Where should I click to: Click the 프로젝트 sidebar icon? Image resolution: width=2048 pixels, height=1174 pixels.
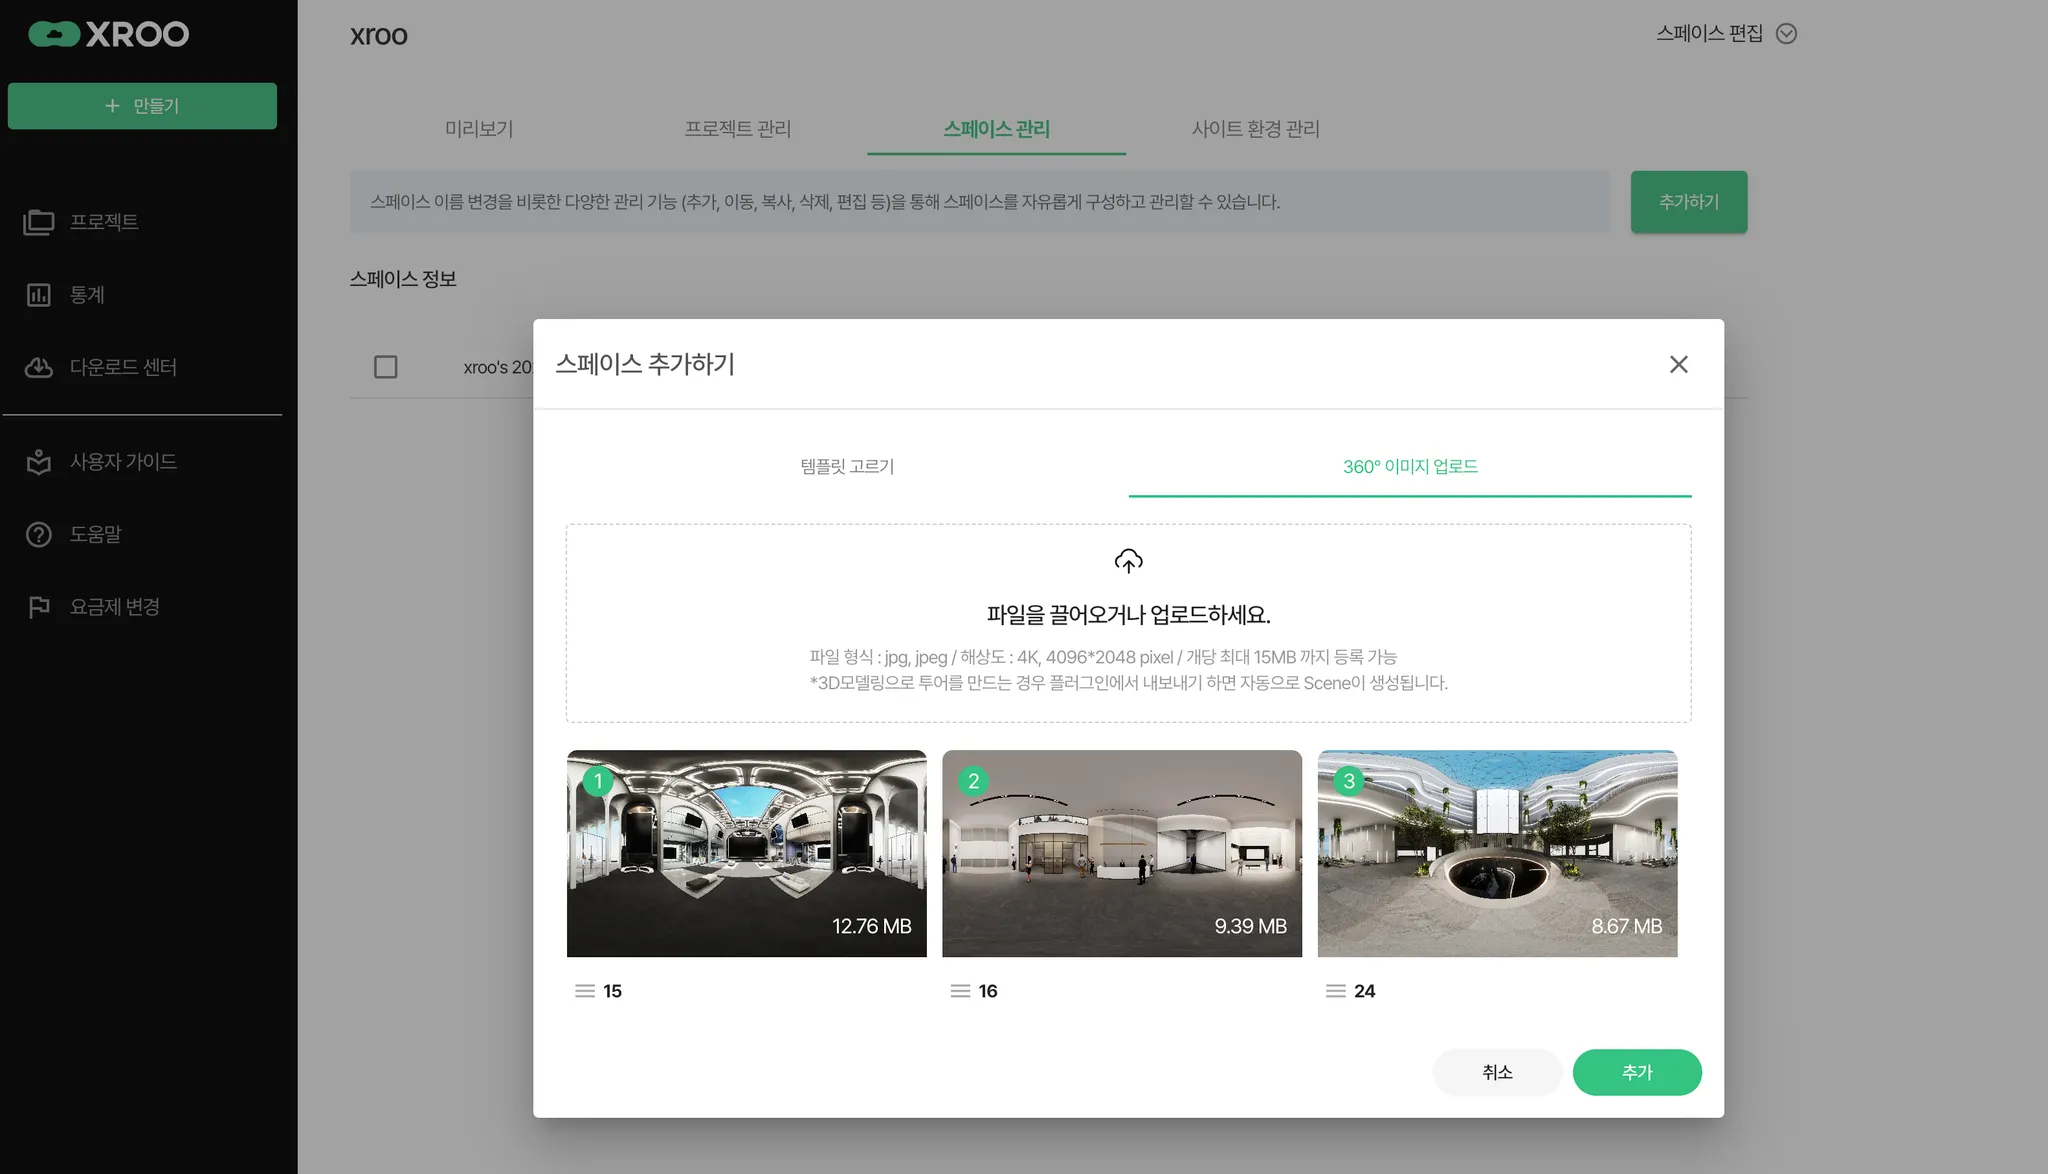pyautogui.click(x=39, y=222)
